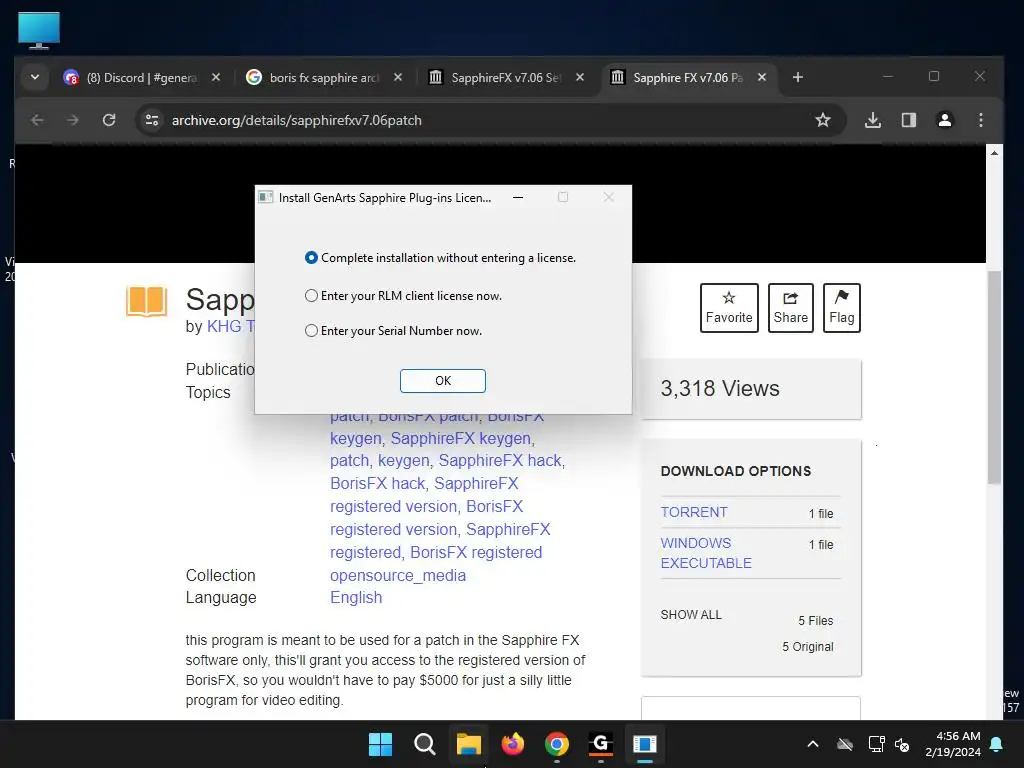Click scrollbar up arrow in Chrome
This screenshot has width=1024, height=768.
coord(994,153)
